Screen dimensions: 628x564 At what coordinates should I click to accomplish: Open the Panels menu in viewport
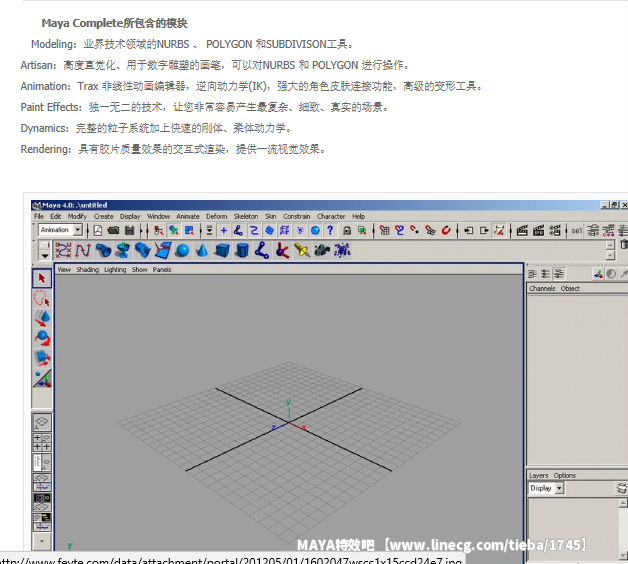[162, 270]
